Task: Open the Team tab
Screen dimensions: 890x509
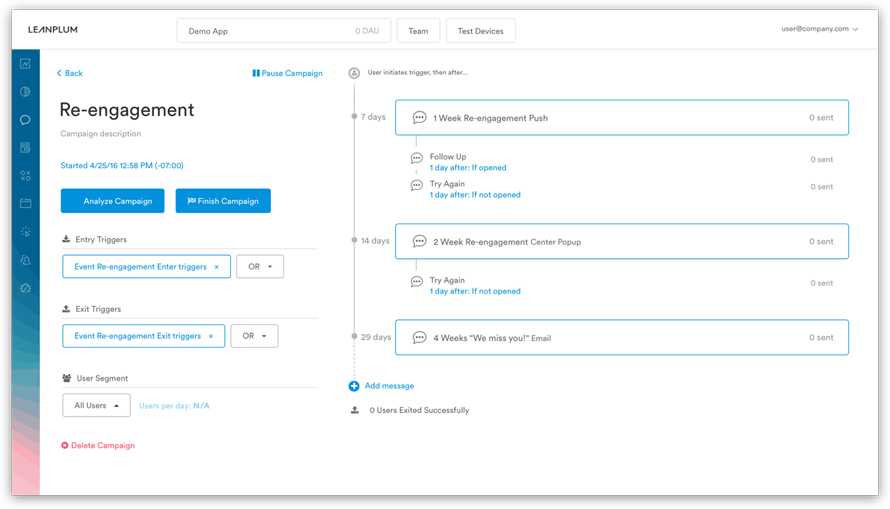Action: (418, 31)
